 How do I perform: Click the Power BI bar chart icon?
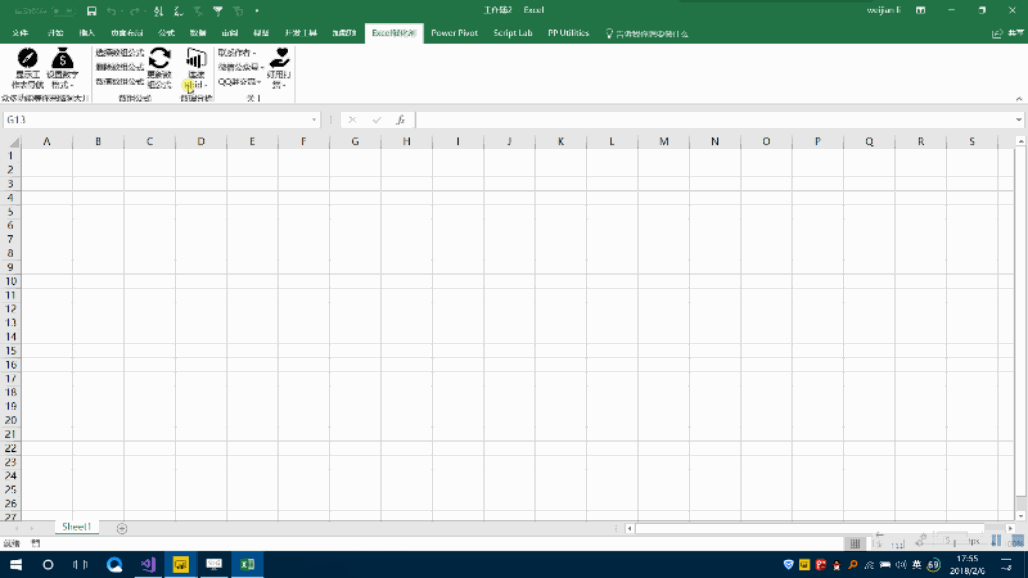[x=196, y=58]
